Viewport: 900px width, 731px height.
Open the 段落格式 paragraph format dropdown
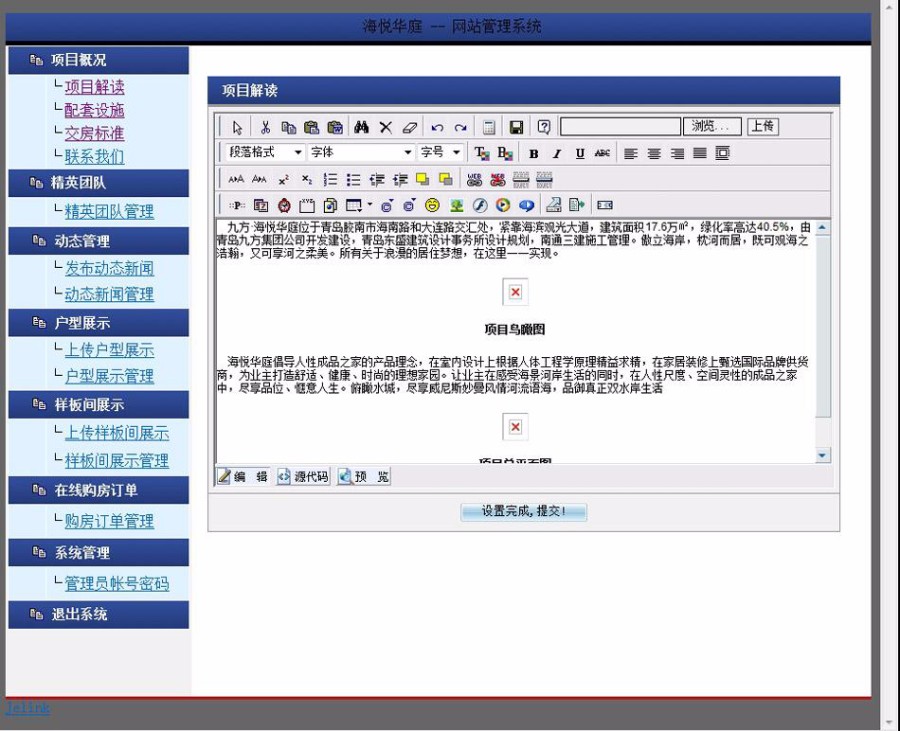pyautogui.click(x=265, y=153)
